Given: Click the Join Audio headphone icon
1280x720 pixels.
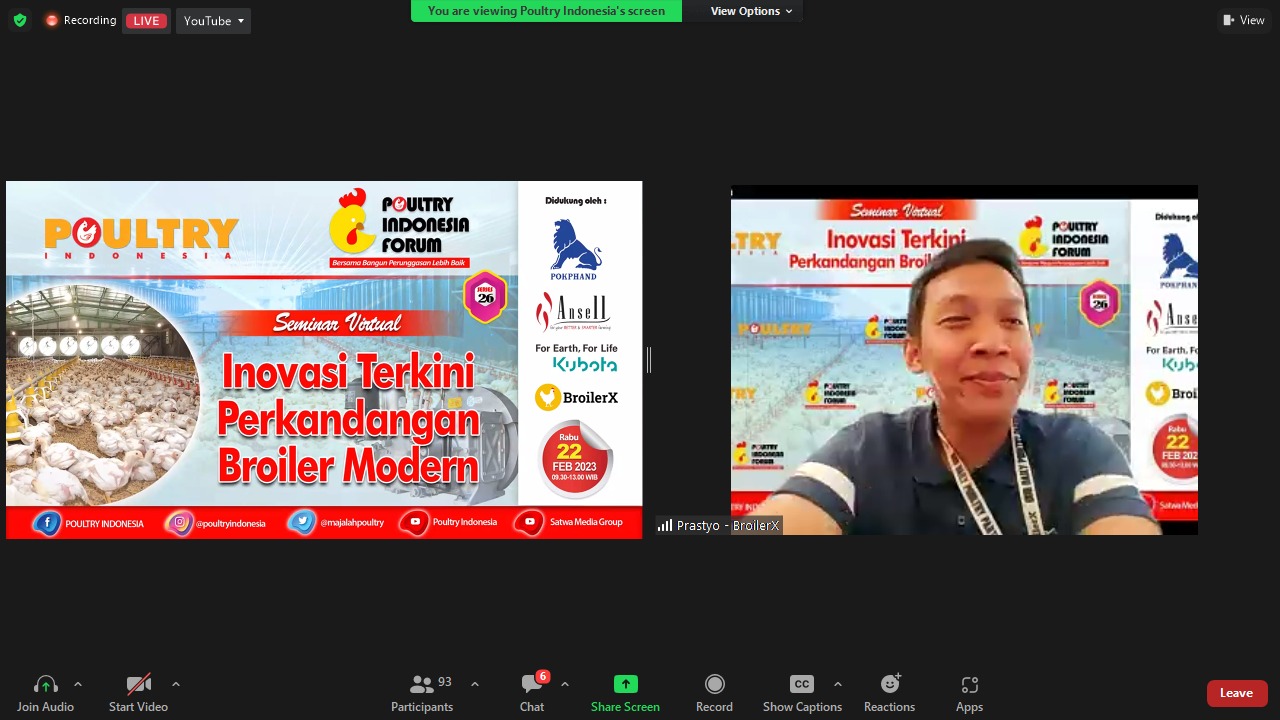Looking at the screenshot, I should [x=45, y=685].
